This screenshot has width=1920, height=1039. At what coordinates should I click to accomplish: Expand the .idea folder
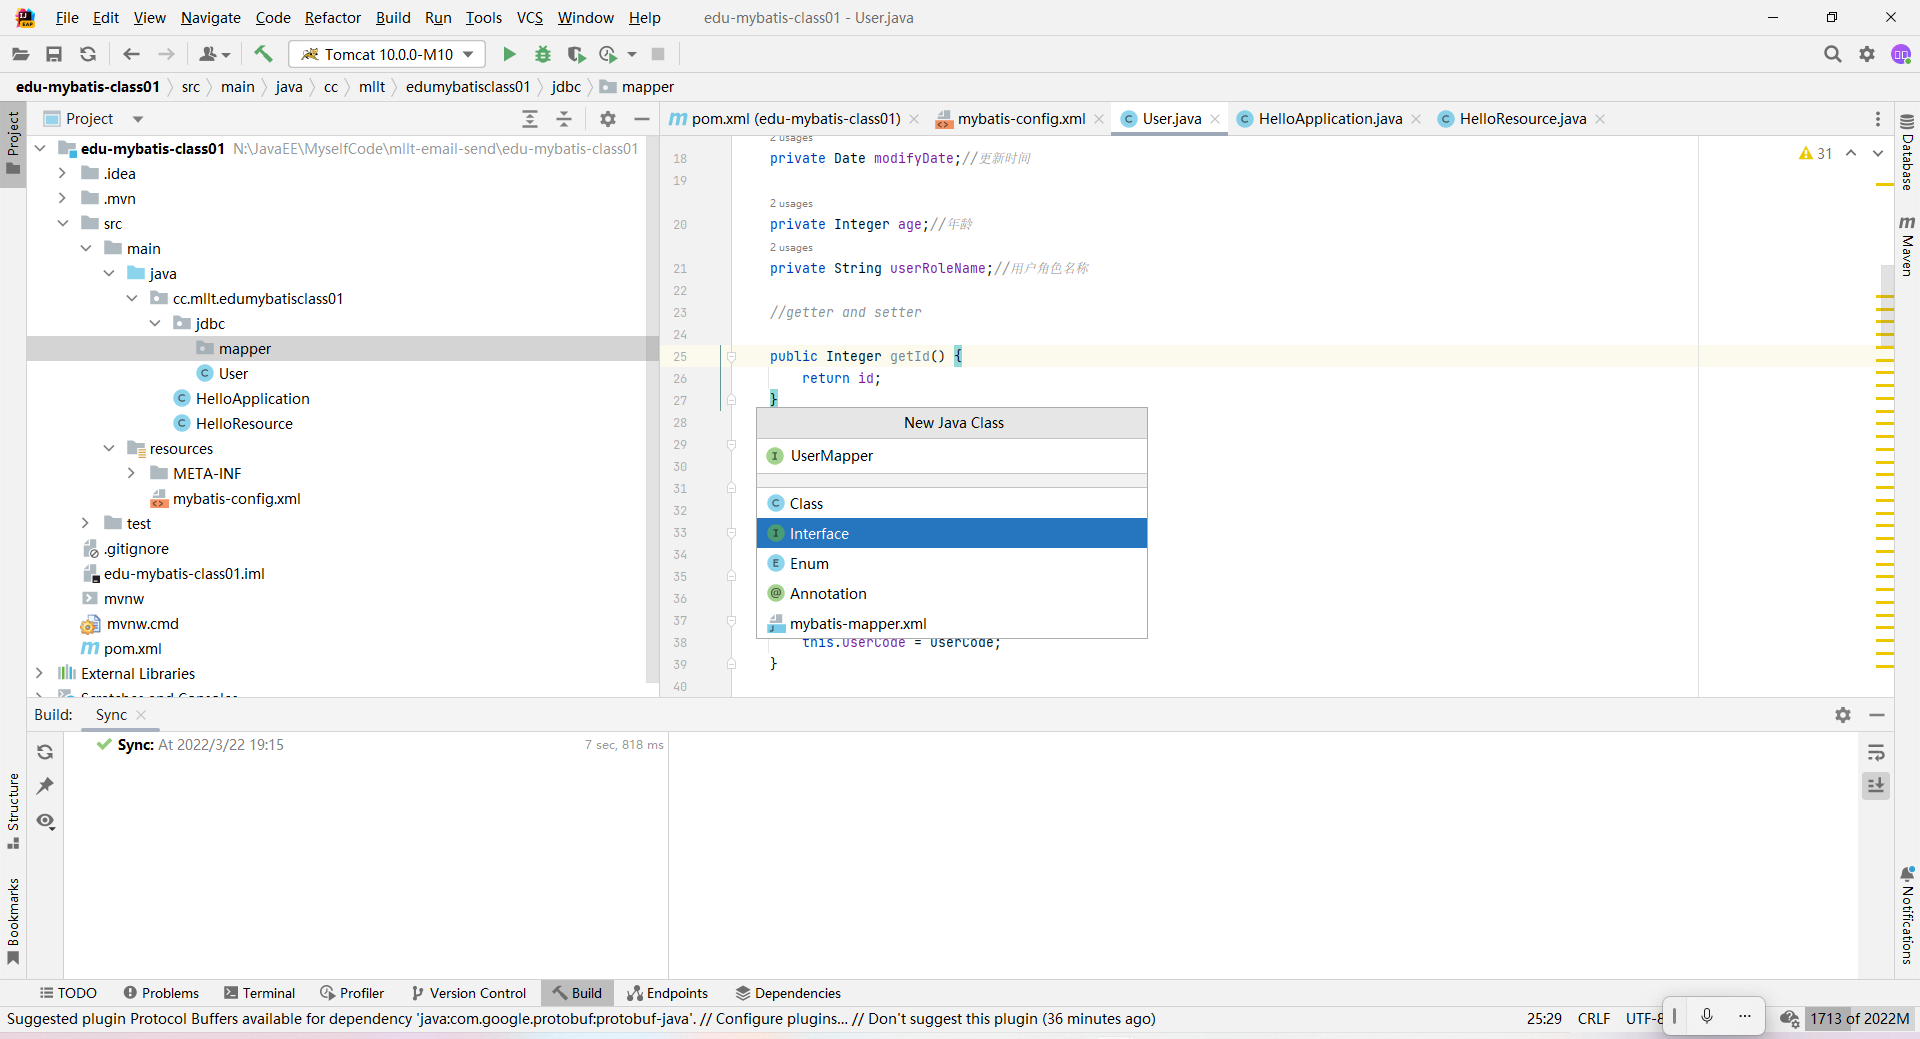(62, 173)
